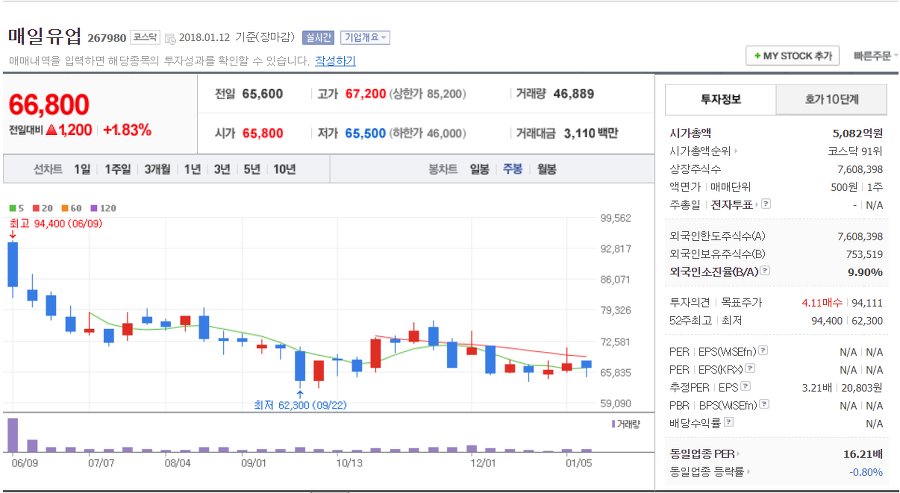Click the help icon next to 외국인소진율(B/A)
Image resolution: width=900 pixels, height=493 pixels.
(x=765, y=271)
